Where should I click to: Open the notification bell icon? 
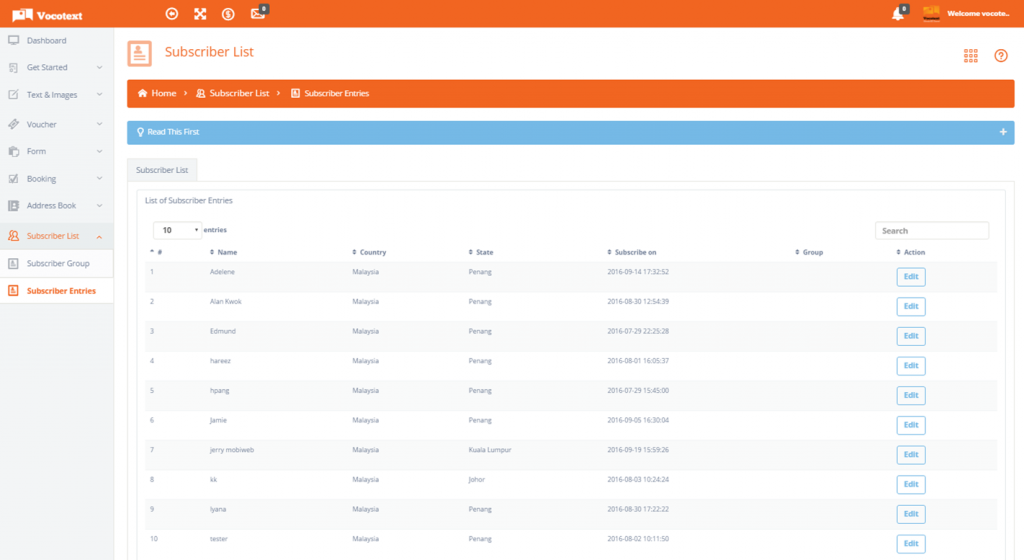pyautogui.click(x=899, y=13)
